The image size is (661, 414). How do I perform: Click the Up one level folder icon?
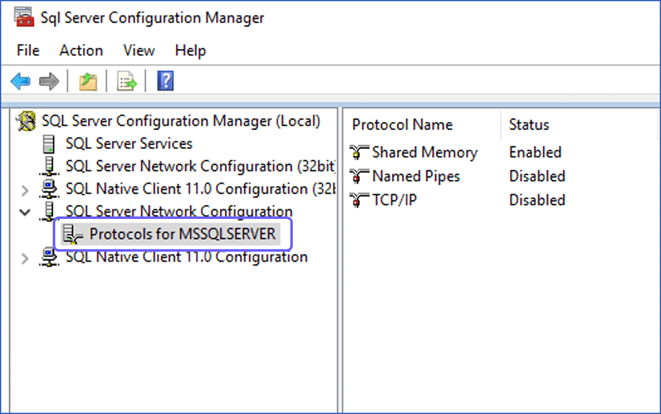88,81
